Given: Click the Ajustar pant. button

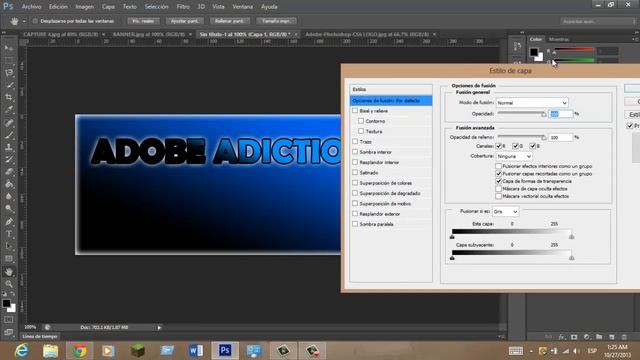Looking at the screenshot, I should click(185, 21).
